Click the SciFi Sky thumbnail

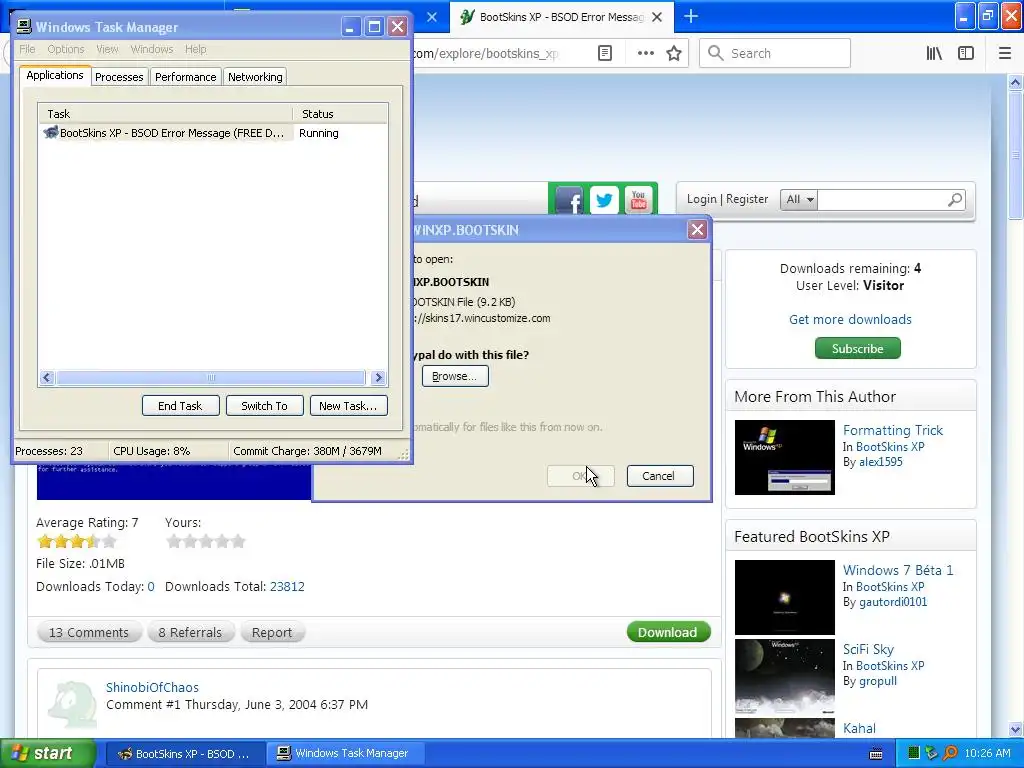point(784,677)
